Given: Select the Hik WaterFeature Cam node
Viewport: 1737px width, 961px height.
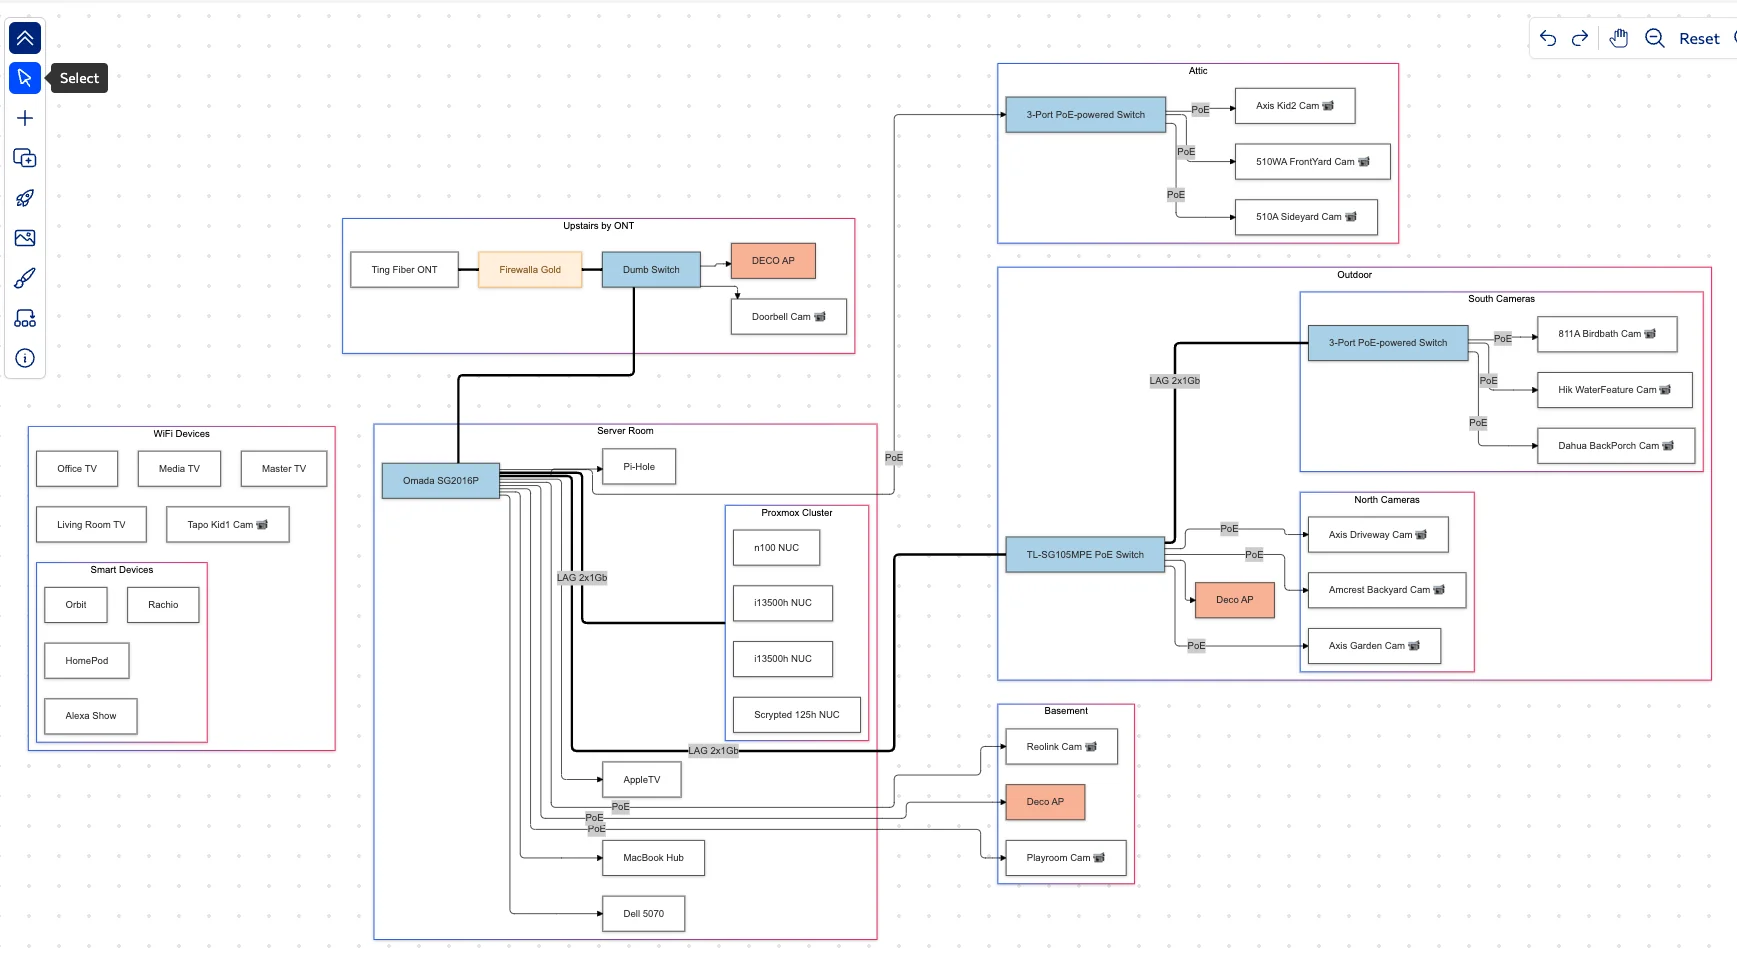Looking at the screenshot, I should click(1615, 390).
